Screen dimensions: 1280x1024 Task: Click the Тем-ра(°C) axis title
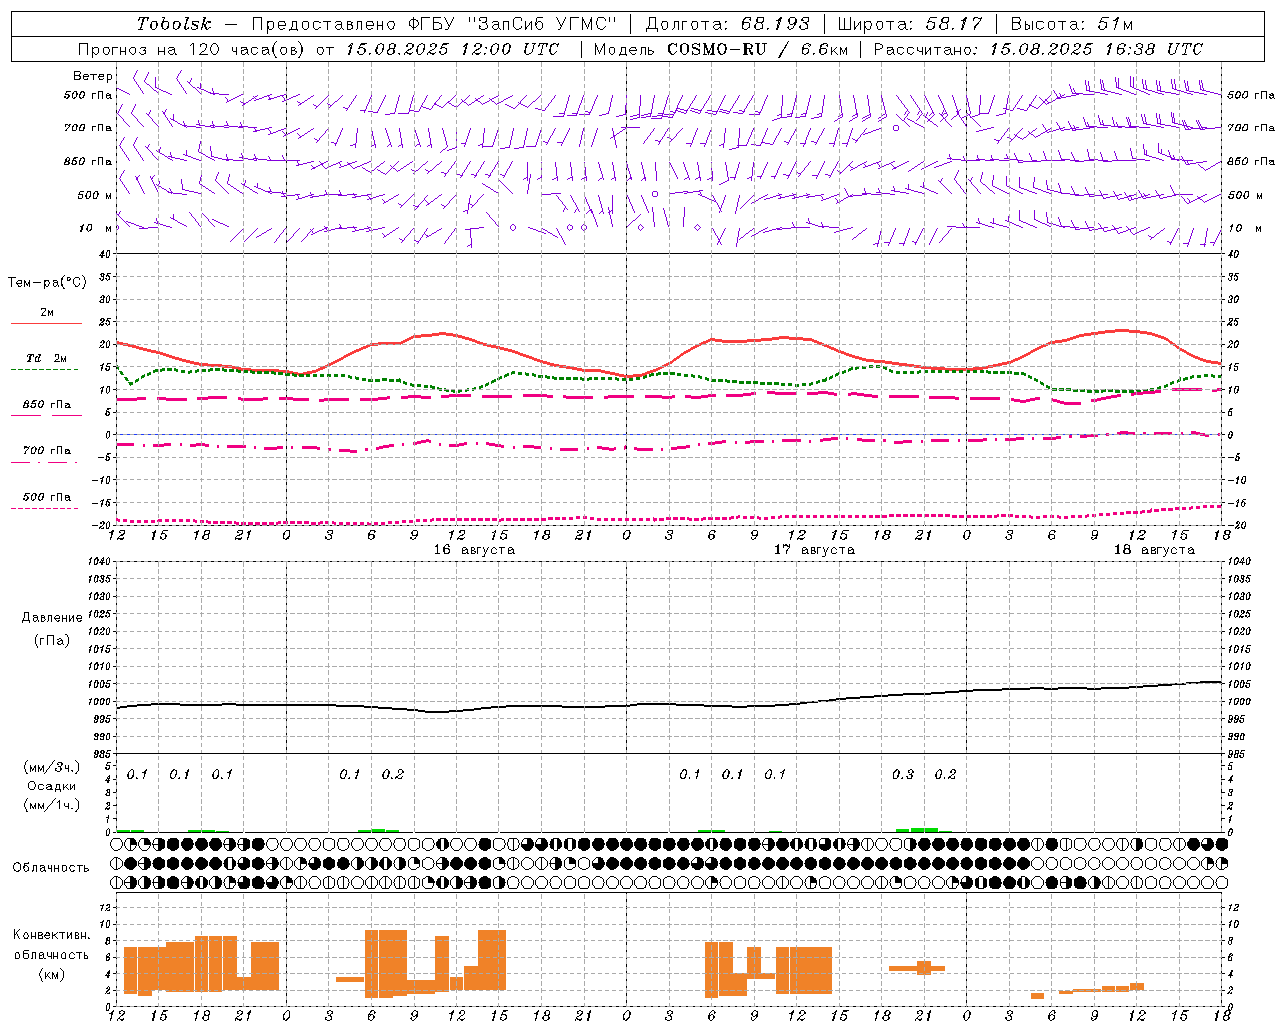tap(47, 283)
